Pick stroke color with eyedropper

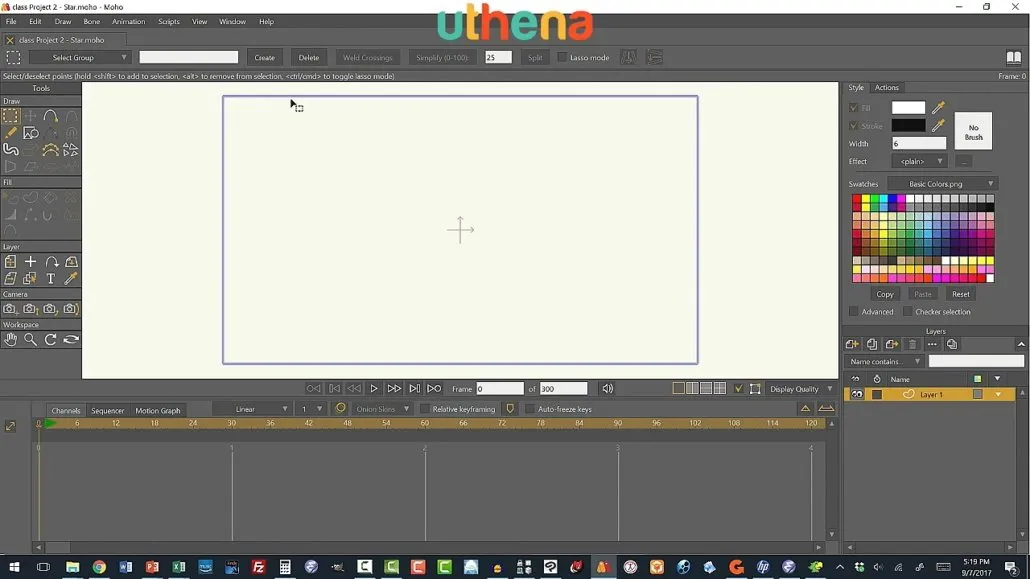tap(938, 125)
